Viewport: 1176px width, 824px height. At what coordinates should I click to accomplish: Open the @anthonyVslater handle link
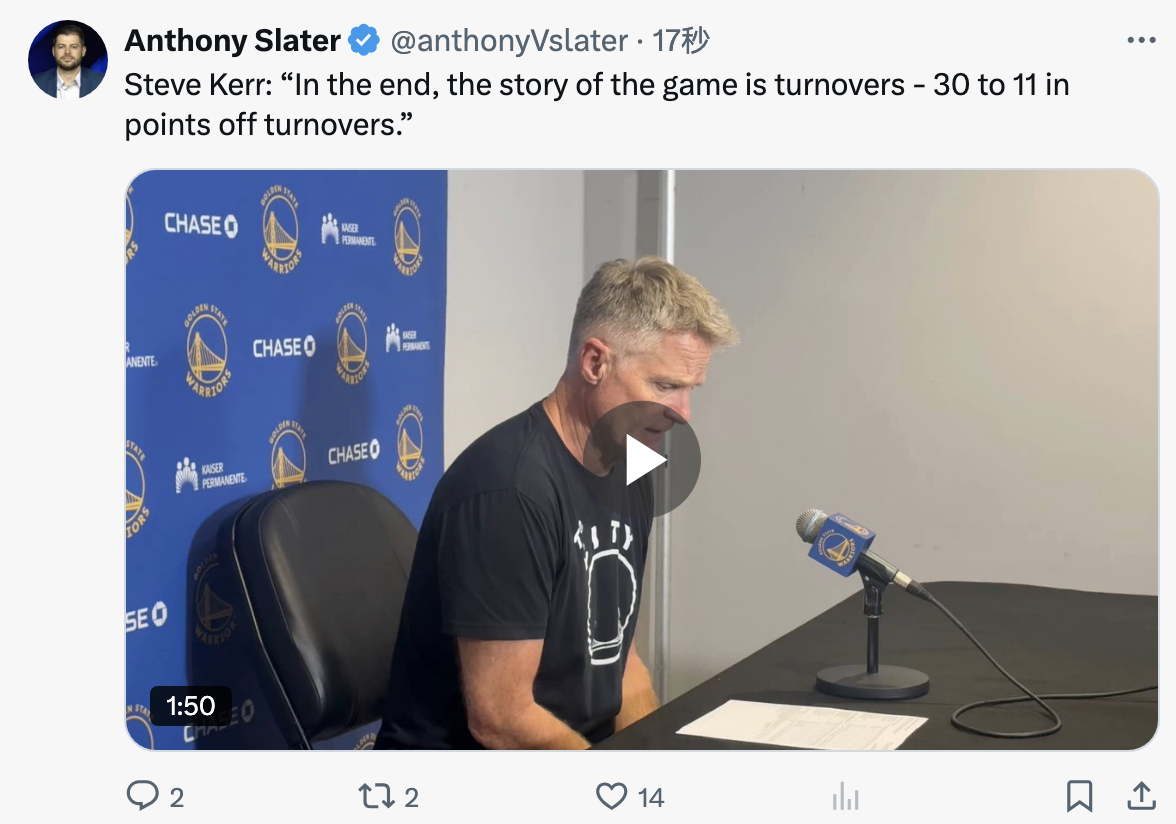point(509,40)
